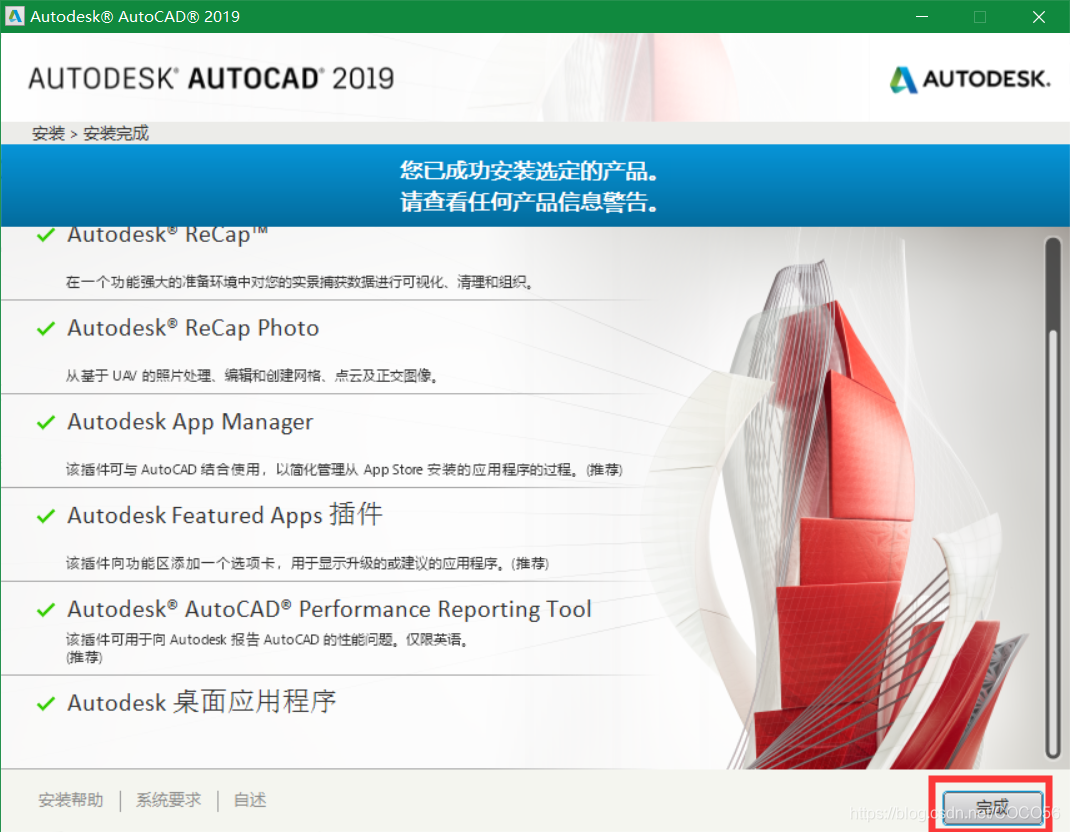Click the vertical scrollbar of the product list
Screen dimensions: 1070x832
click(1051, 500)
